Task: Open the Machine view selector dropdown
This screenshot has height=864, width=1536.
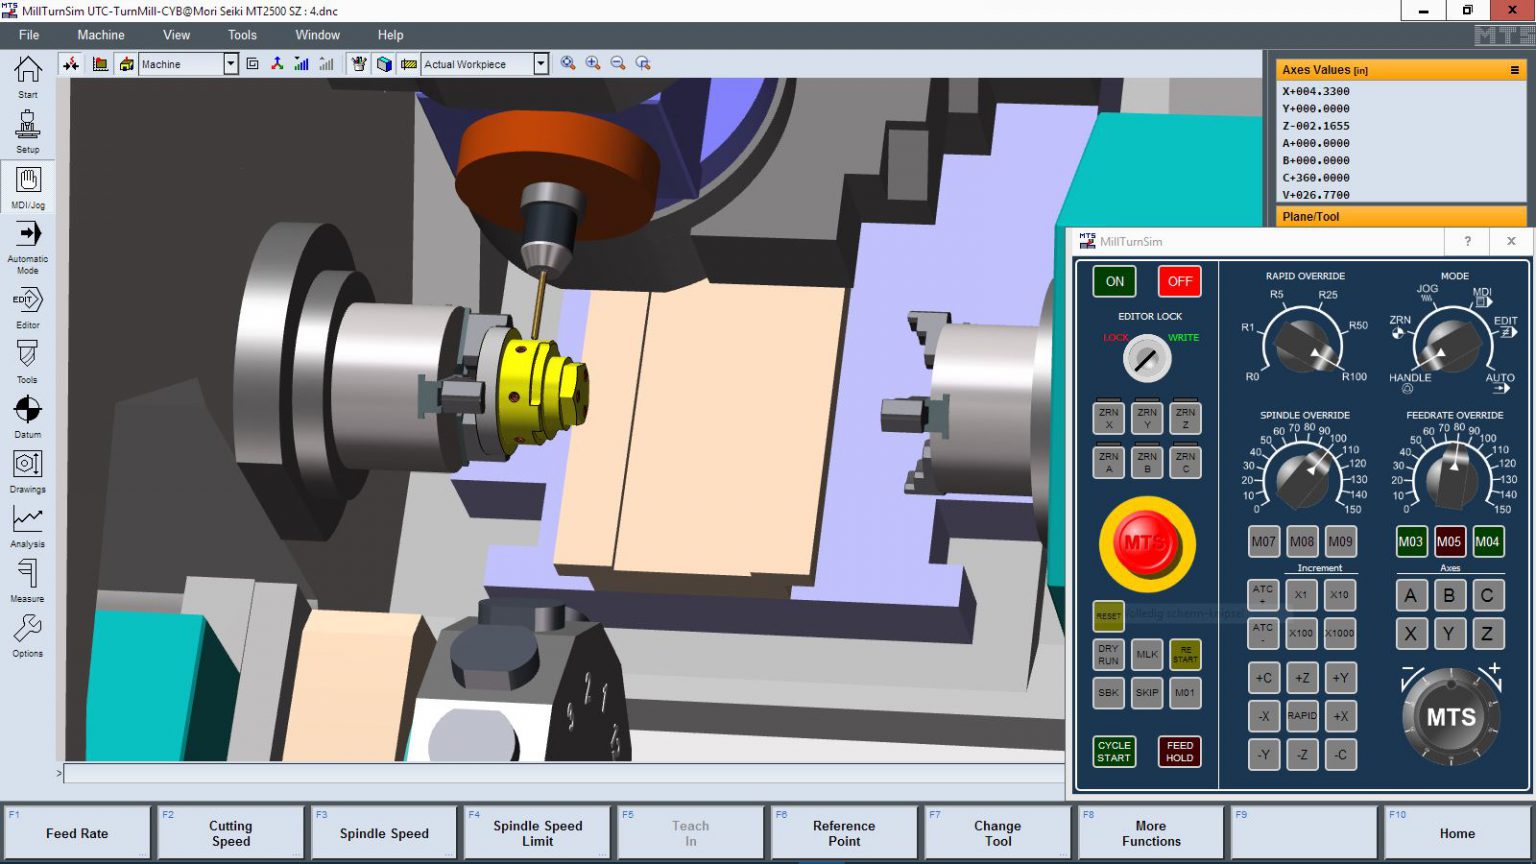Action: [229, 64]
